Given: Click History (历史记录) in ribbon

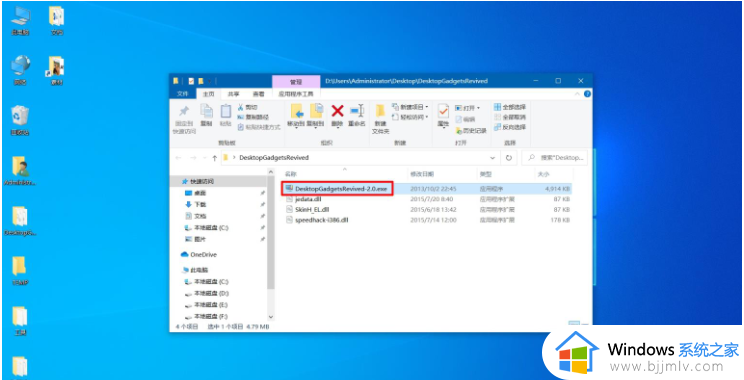Looking at the screenshot, I should 471,130.
